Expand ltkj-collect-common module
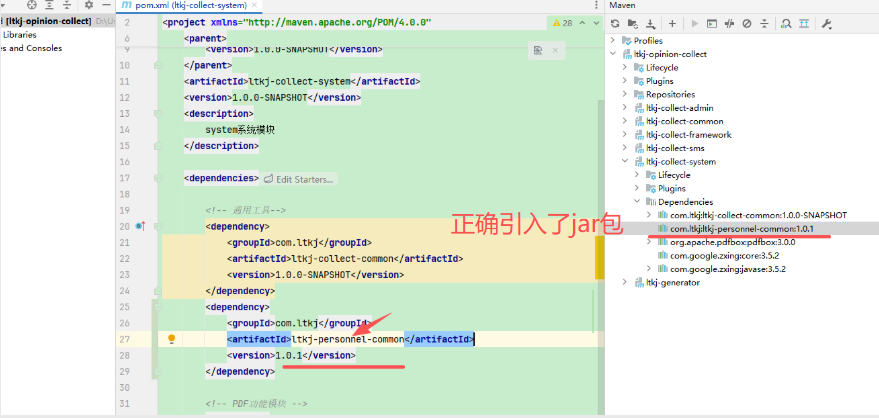Screen dimensions: 879x418 pos(625,121)
